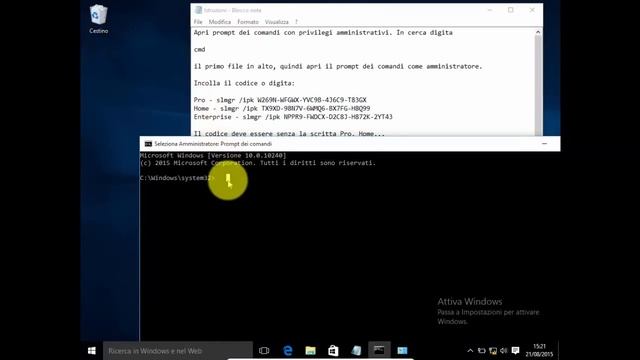Click 'Incolla il codice o digita:' line
Image resolution: width=640 pixels, height=360 pixels.
(244, 83)
